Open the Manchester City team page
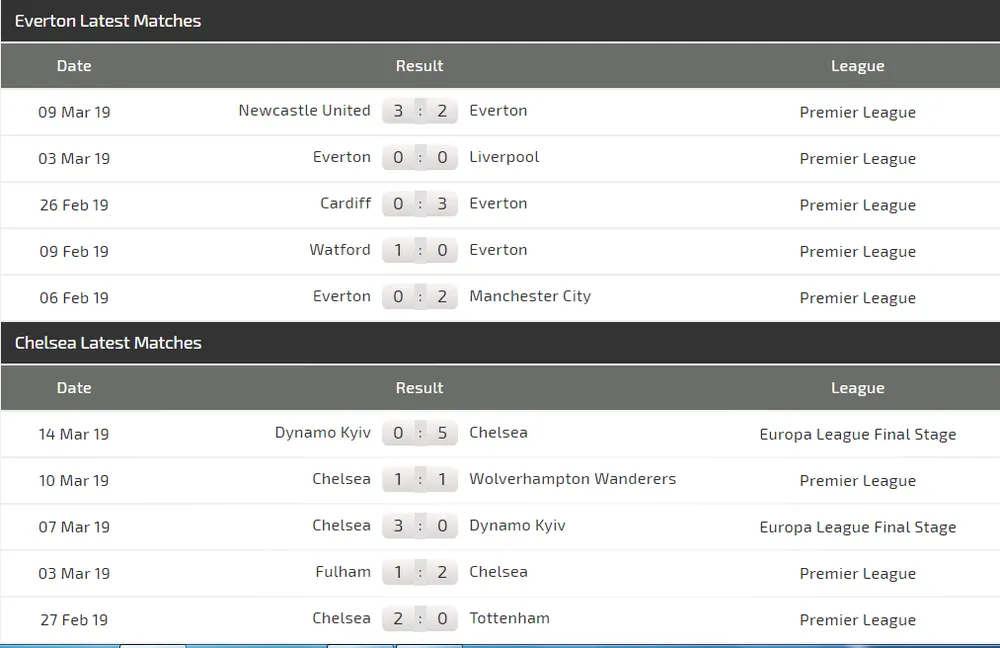Screen dimensions: 1000x648 [530, 296]
